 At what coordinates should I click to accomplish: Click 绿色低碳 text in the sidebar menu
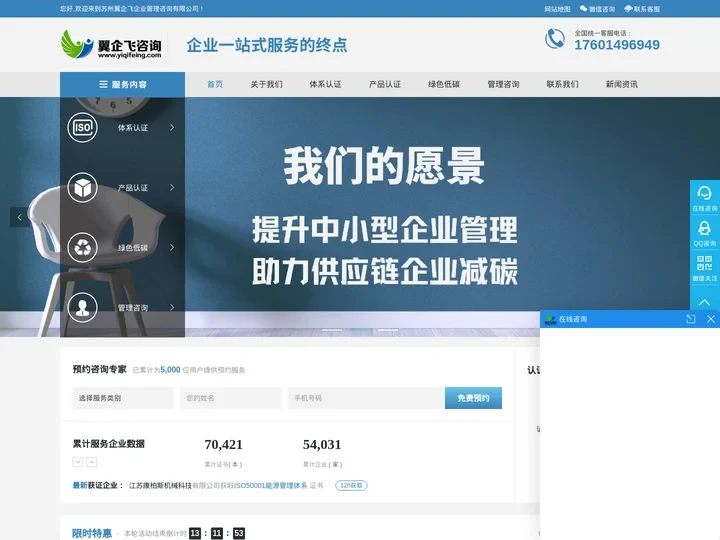(x=133, y=248)
